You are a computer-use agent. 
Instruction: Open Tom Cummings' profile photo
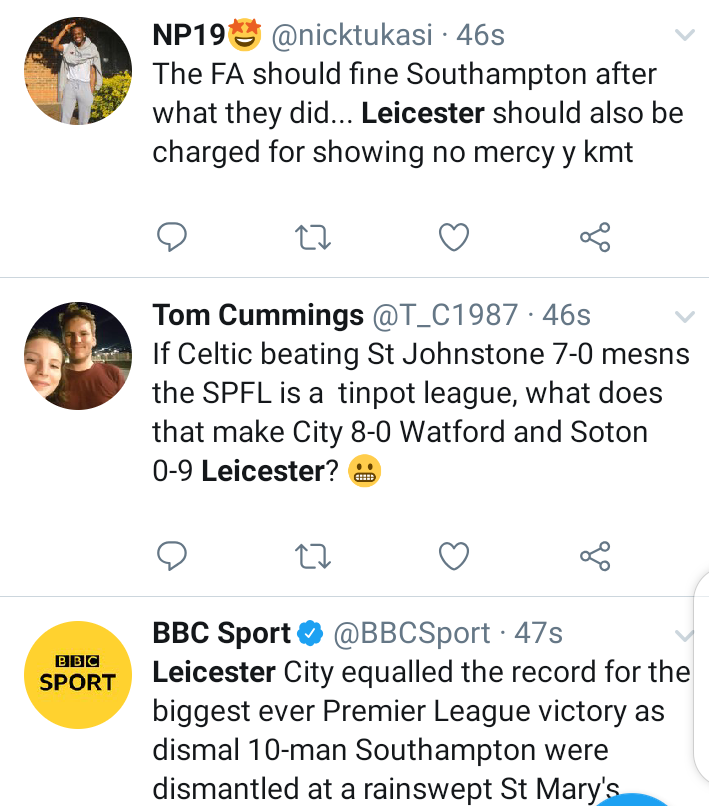77,355
